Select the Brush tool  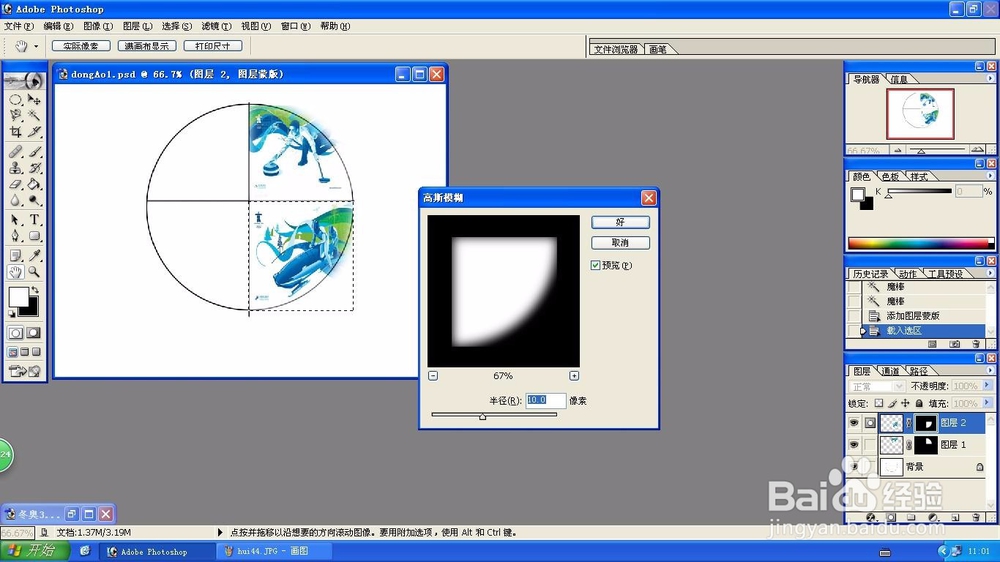34,152
